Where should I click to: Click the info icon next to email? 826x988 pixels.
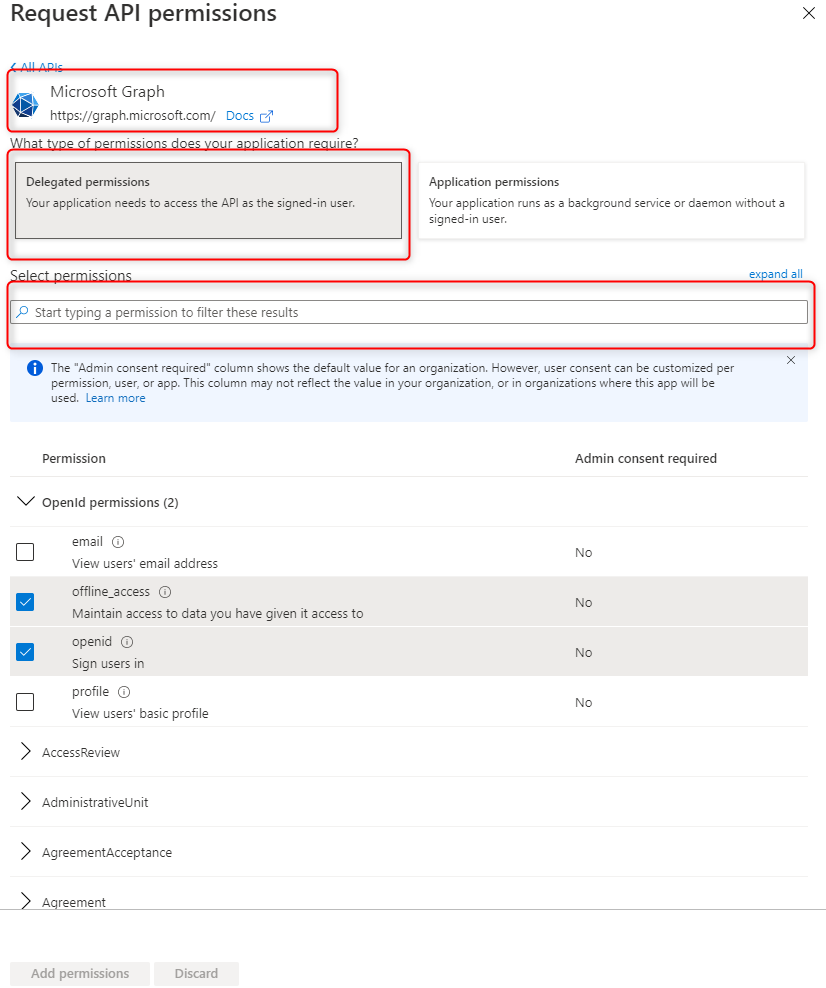tap(118, 542)
